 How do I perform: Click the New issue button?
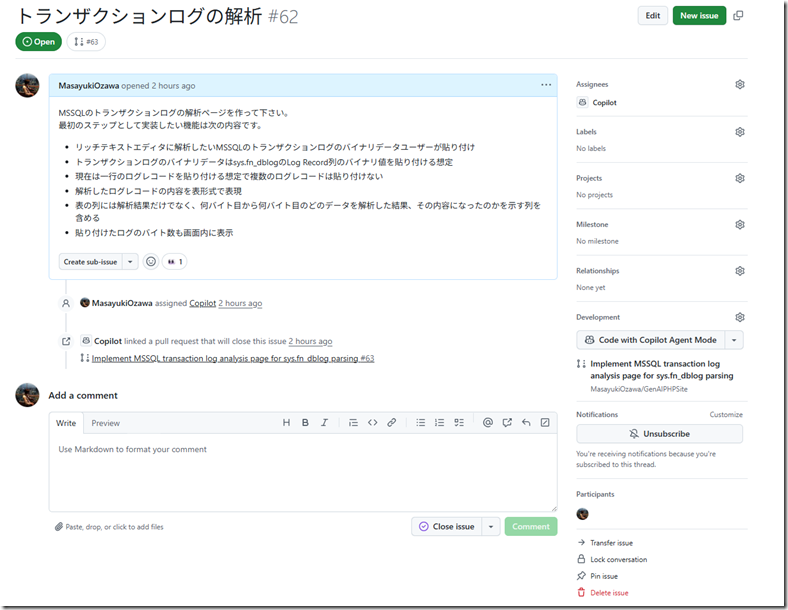point(699,16)
